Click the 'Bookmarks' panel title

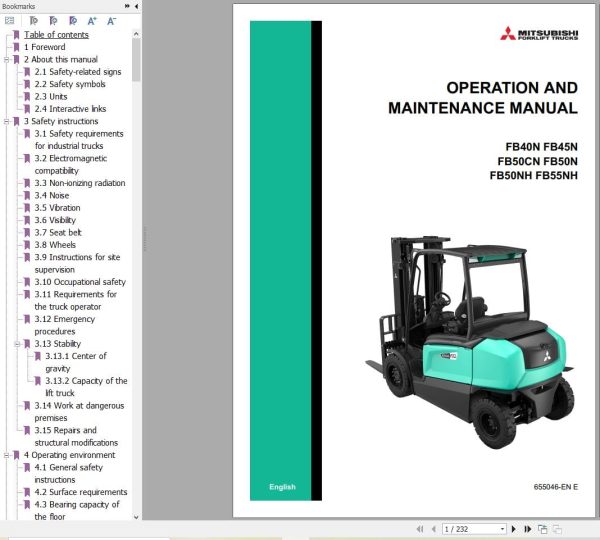point(18,6)
